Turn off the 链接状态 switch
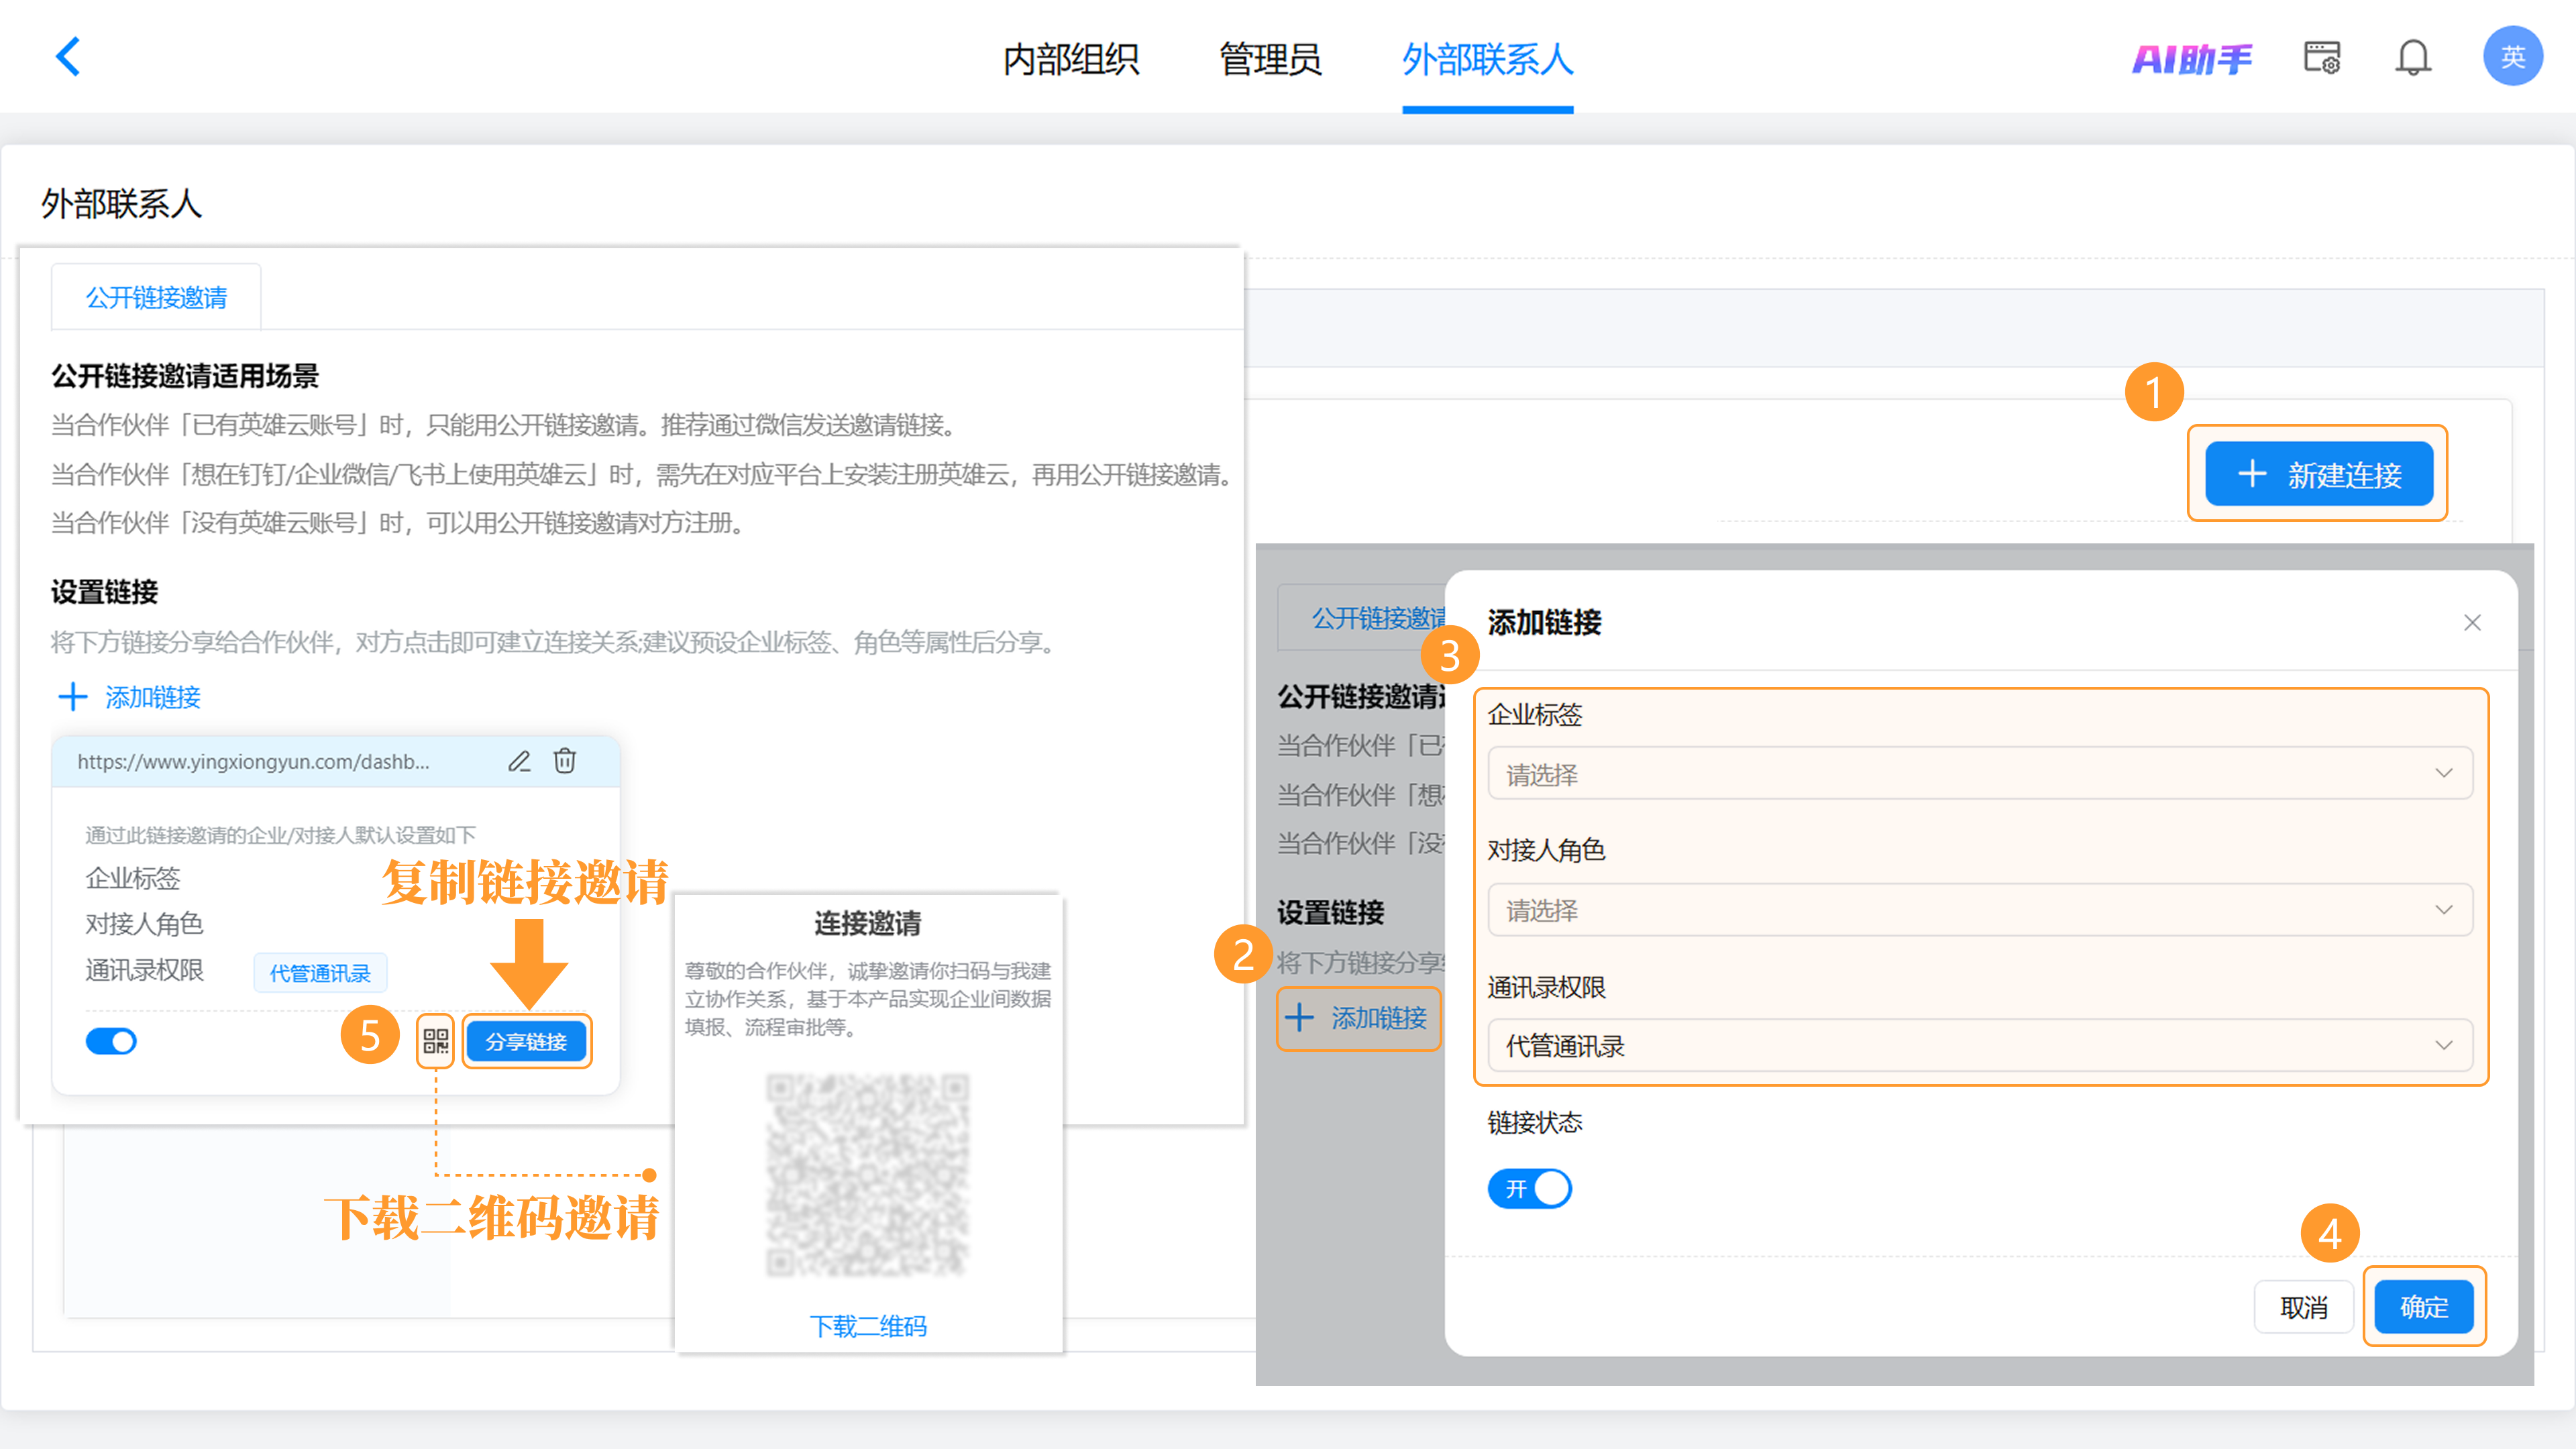 [x=1529, y=1188]
